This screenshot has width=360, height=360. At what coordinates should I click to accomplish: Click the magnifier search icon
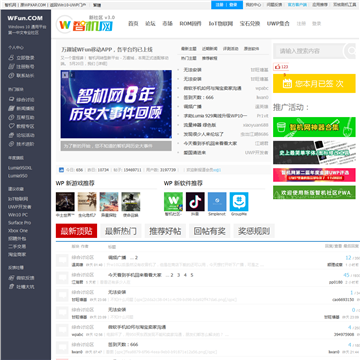click(351, 51)
